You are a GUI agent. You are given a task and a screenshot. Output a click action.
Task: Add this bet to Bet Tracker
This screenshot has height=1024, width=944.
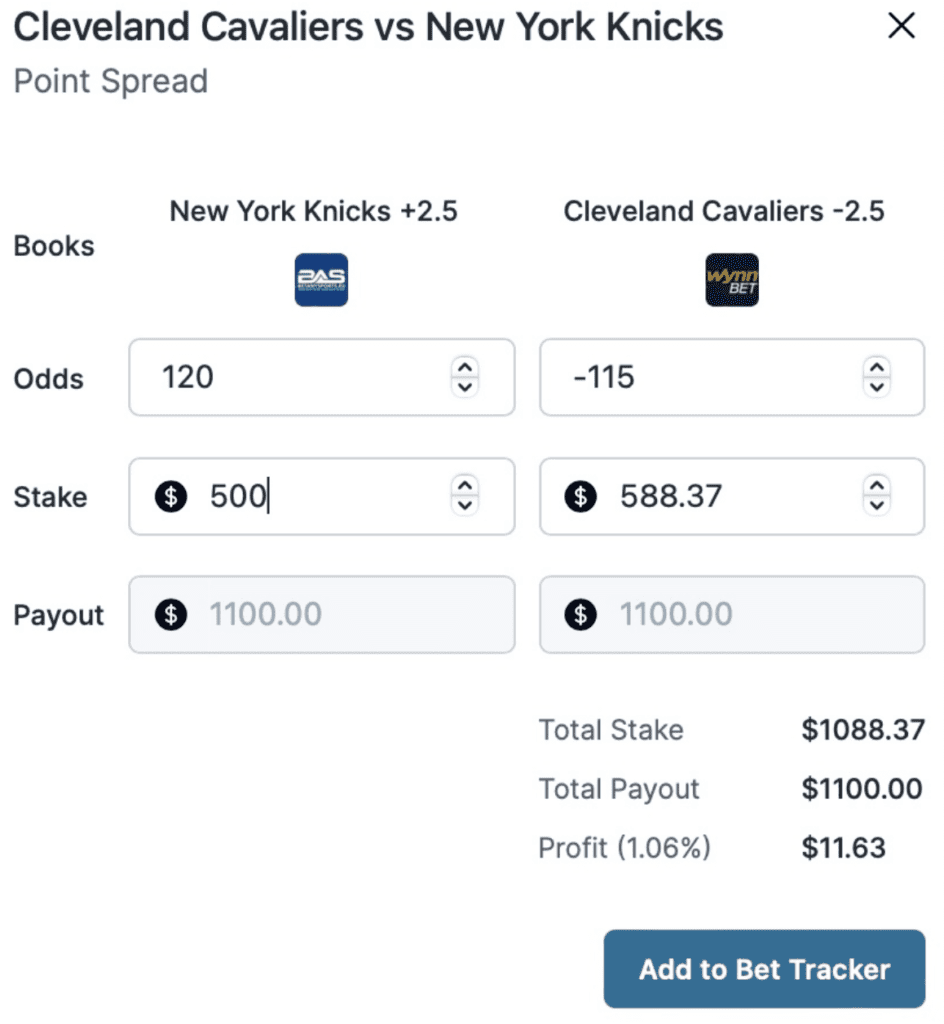[764, 969]
